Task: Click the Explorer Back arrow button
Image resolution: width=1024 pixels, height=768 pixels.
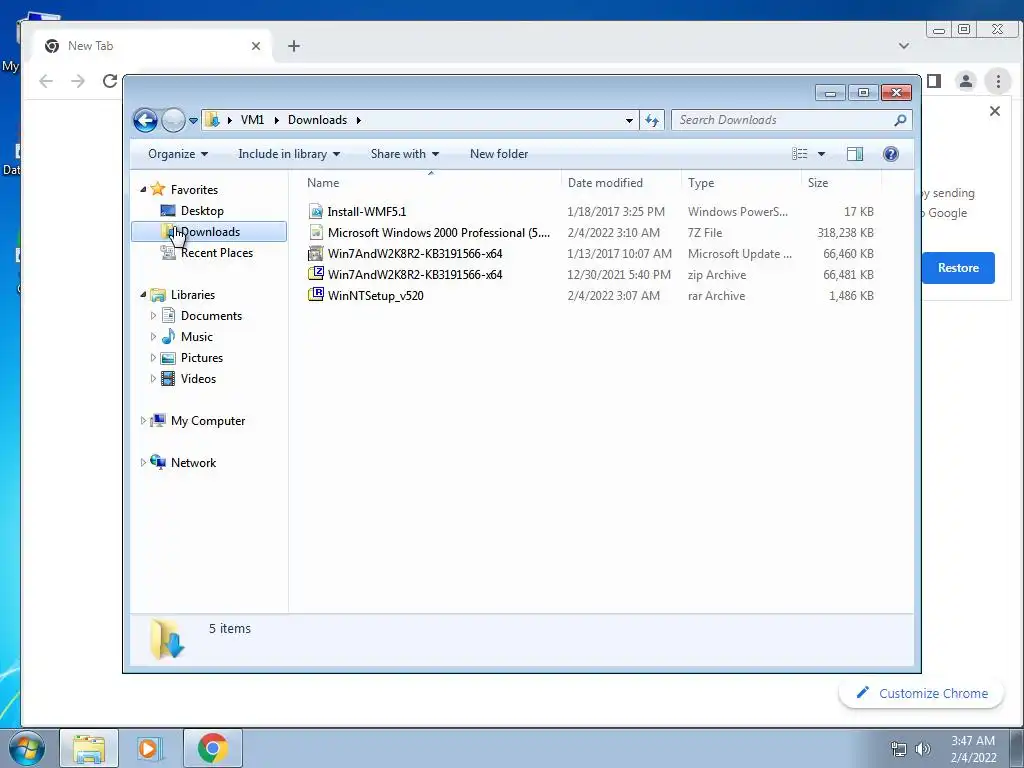Action: click(x=145, y=120)
